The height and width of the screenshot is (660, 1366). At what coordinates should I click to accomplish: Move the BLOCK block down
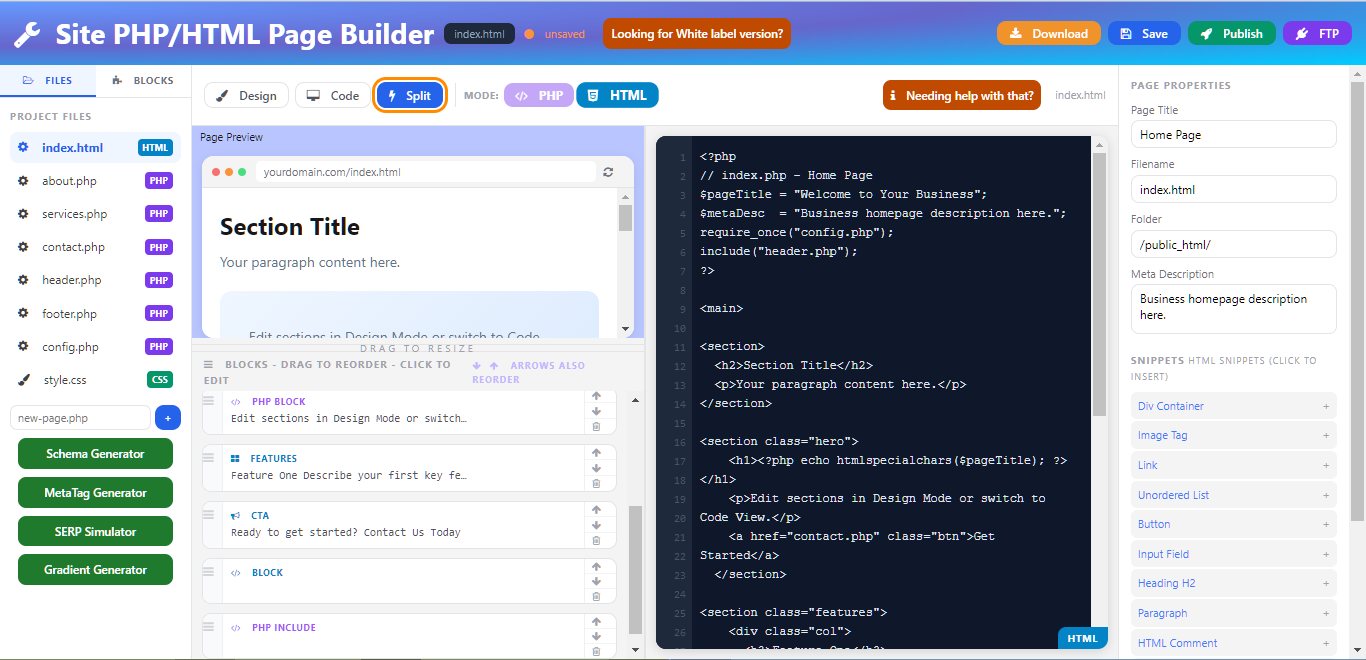click(x=596, y=581)
